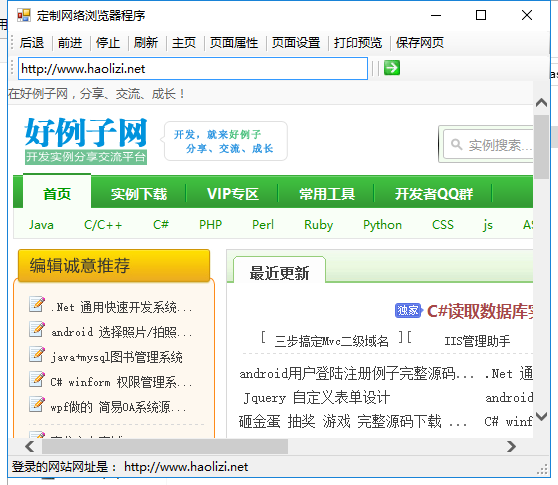Open the .Net 通用快速开发系统 recommendation link
The image size is (558, 485).
click(x=121, y=307)
